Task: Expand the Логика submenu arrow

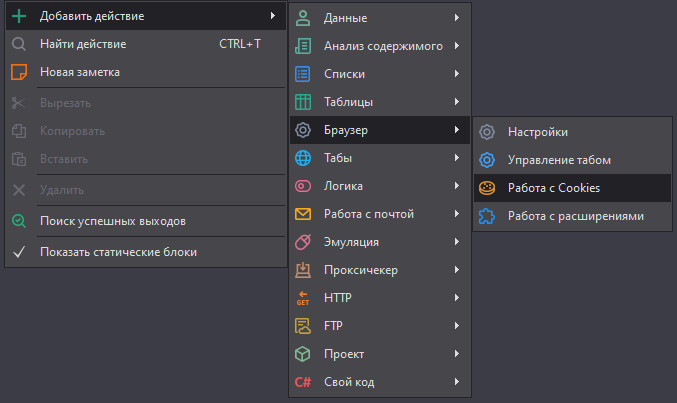Action: 456,186
